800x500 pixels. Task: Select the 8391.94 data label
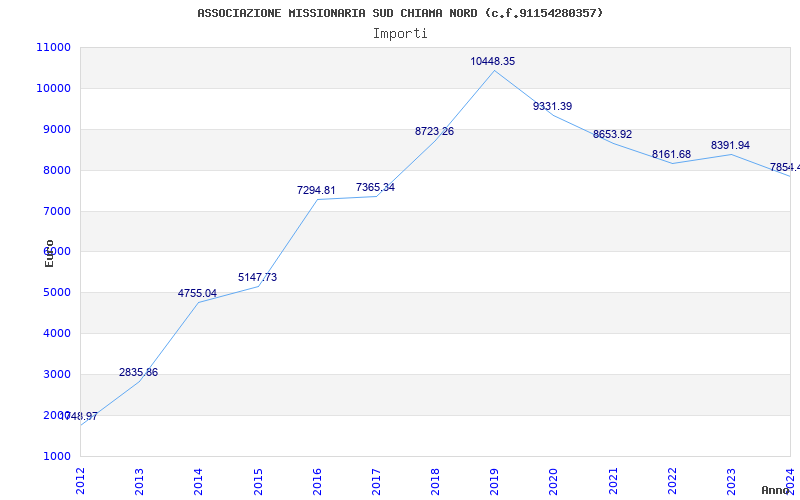[730, 145]
